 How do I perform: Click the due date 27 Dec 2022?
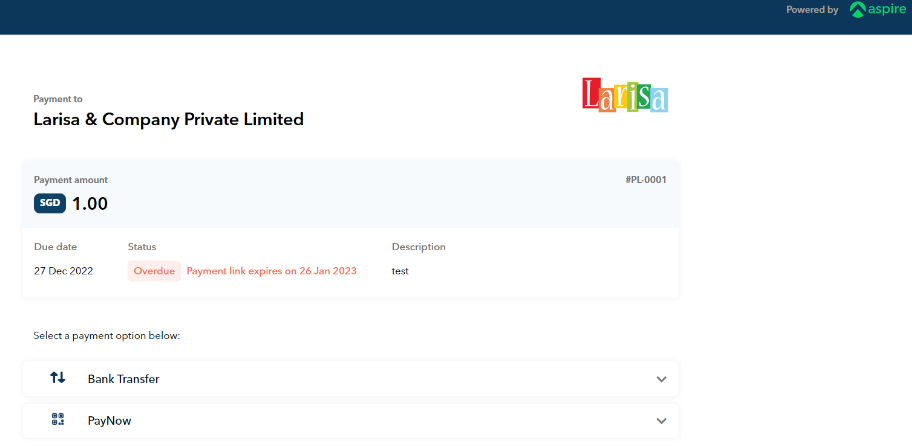pos(63,271)
